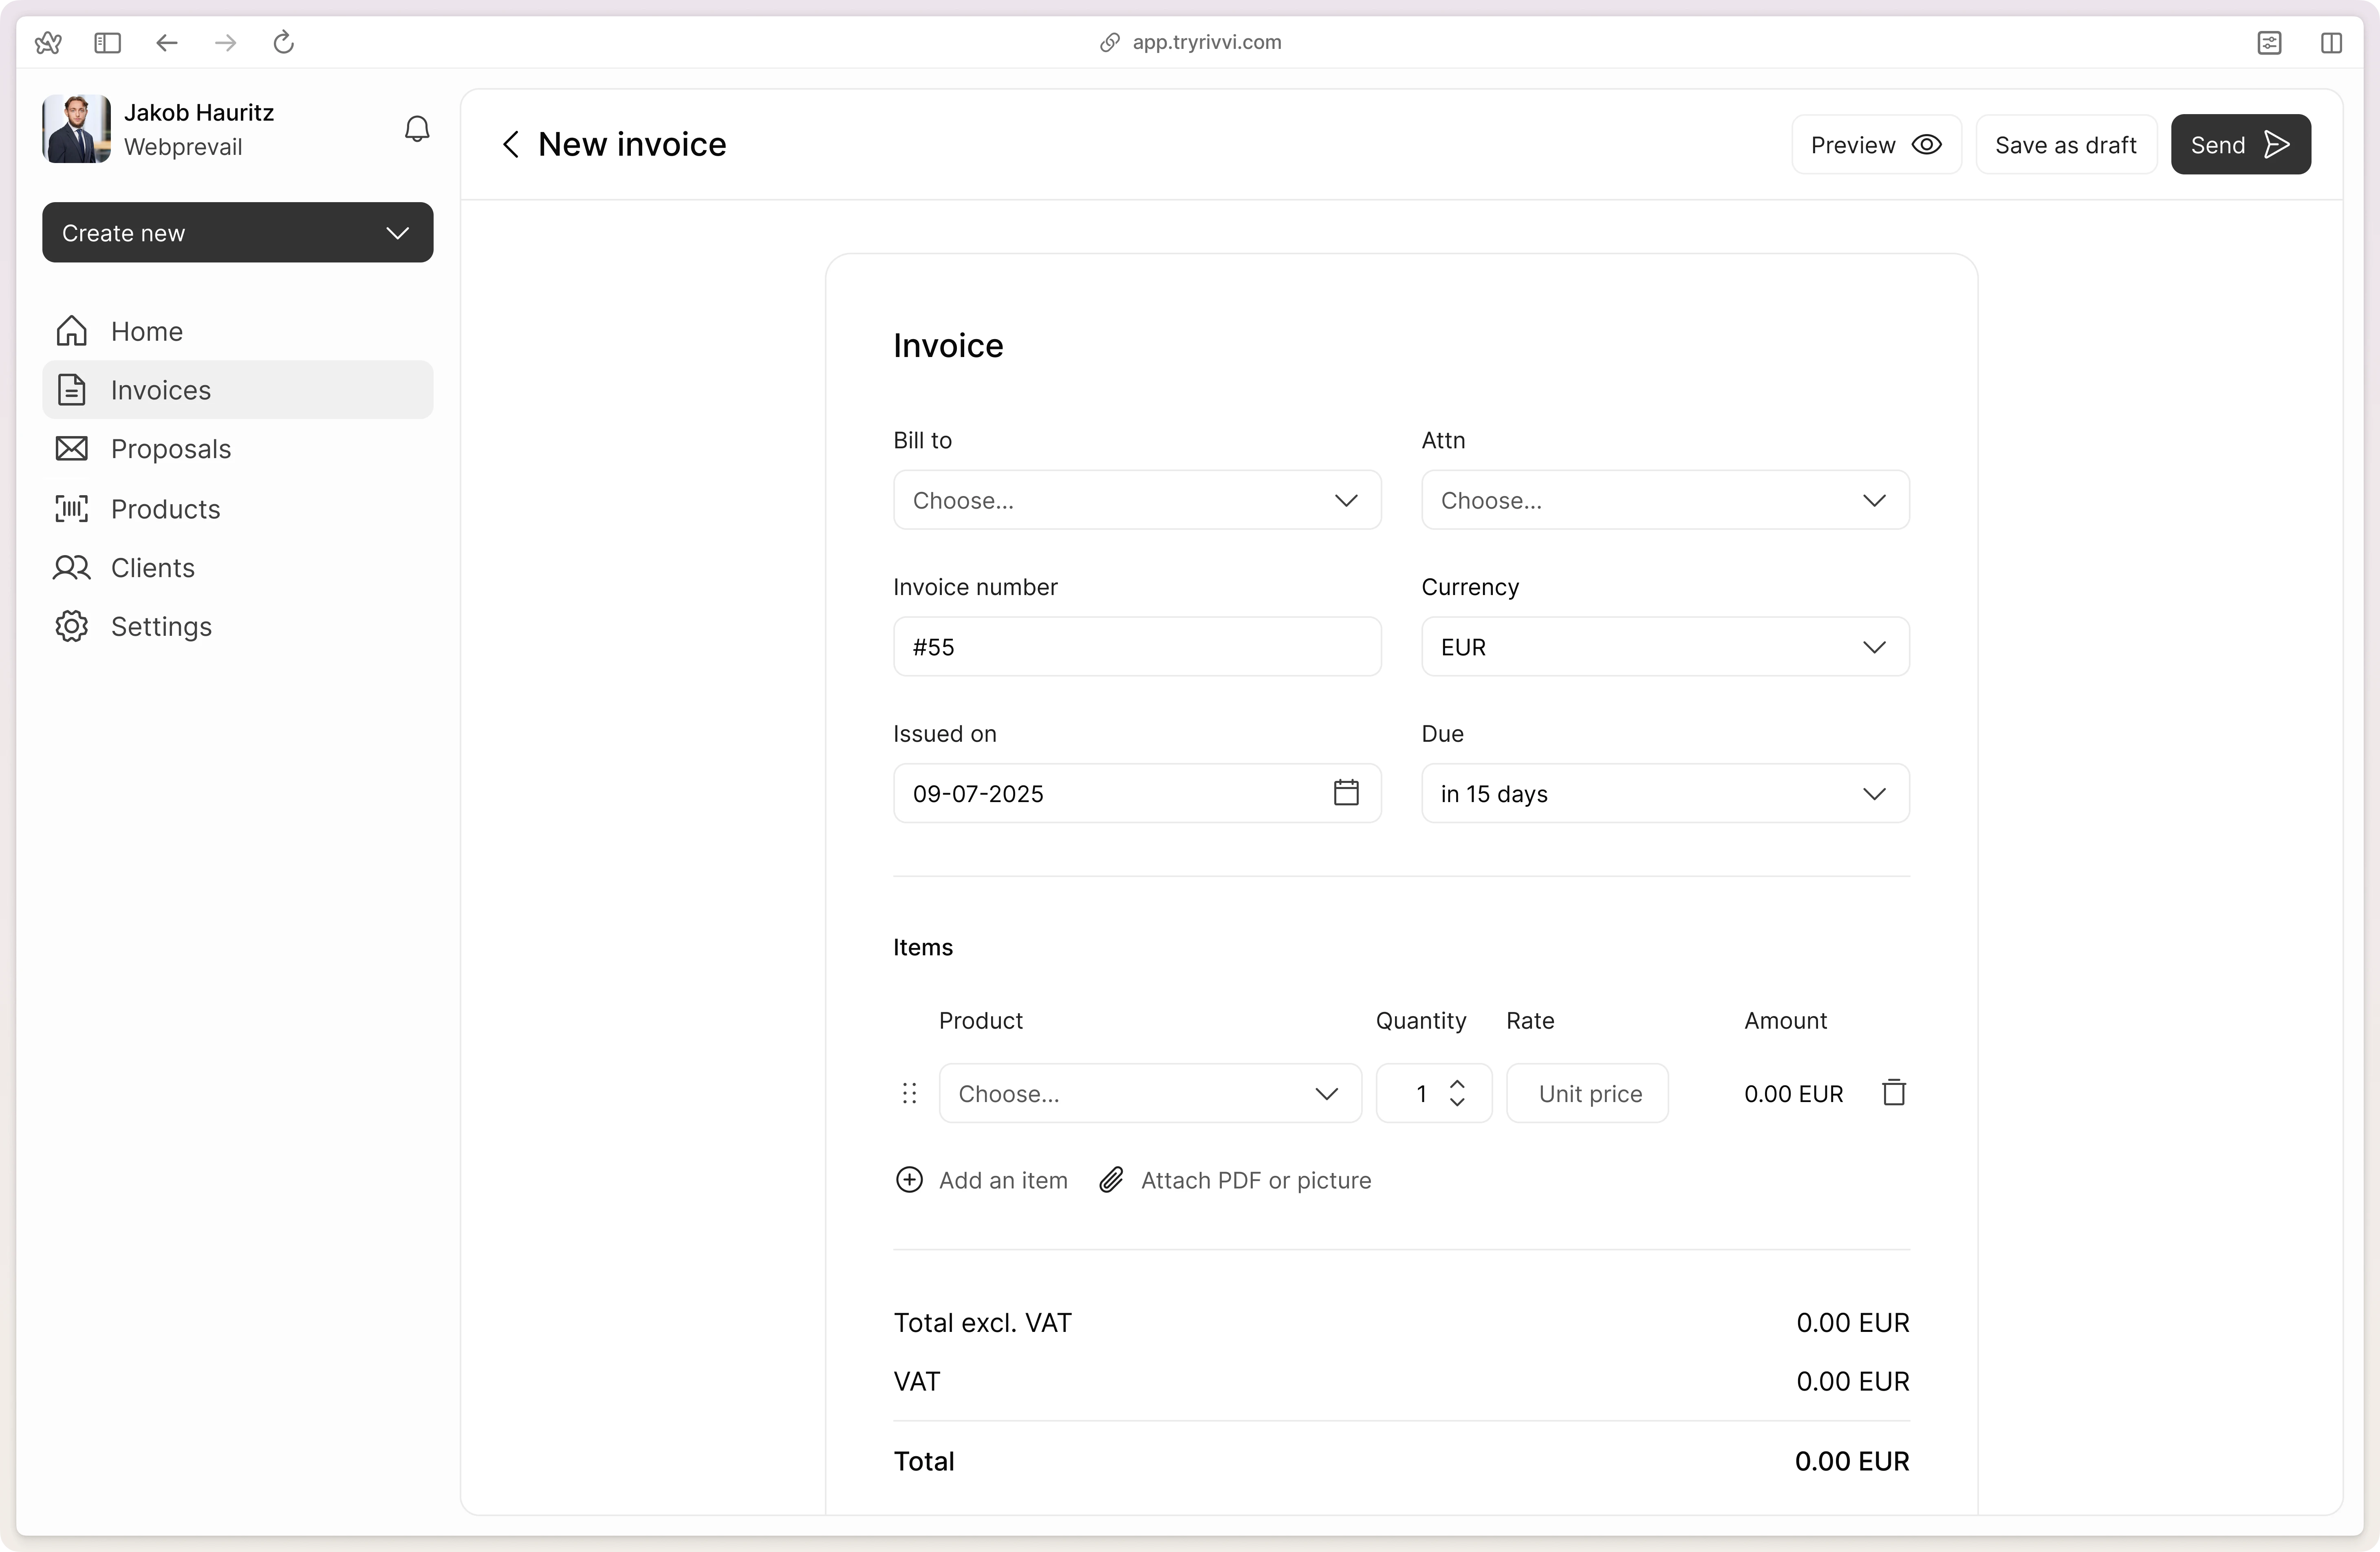Open the Bill to dropdown
2380x1552 pixels.
tap(1137, 500)
